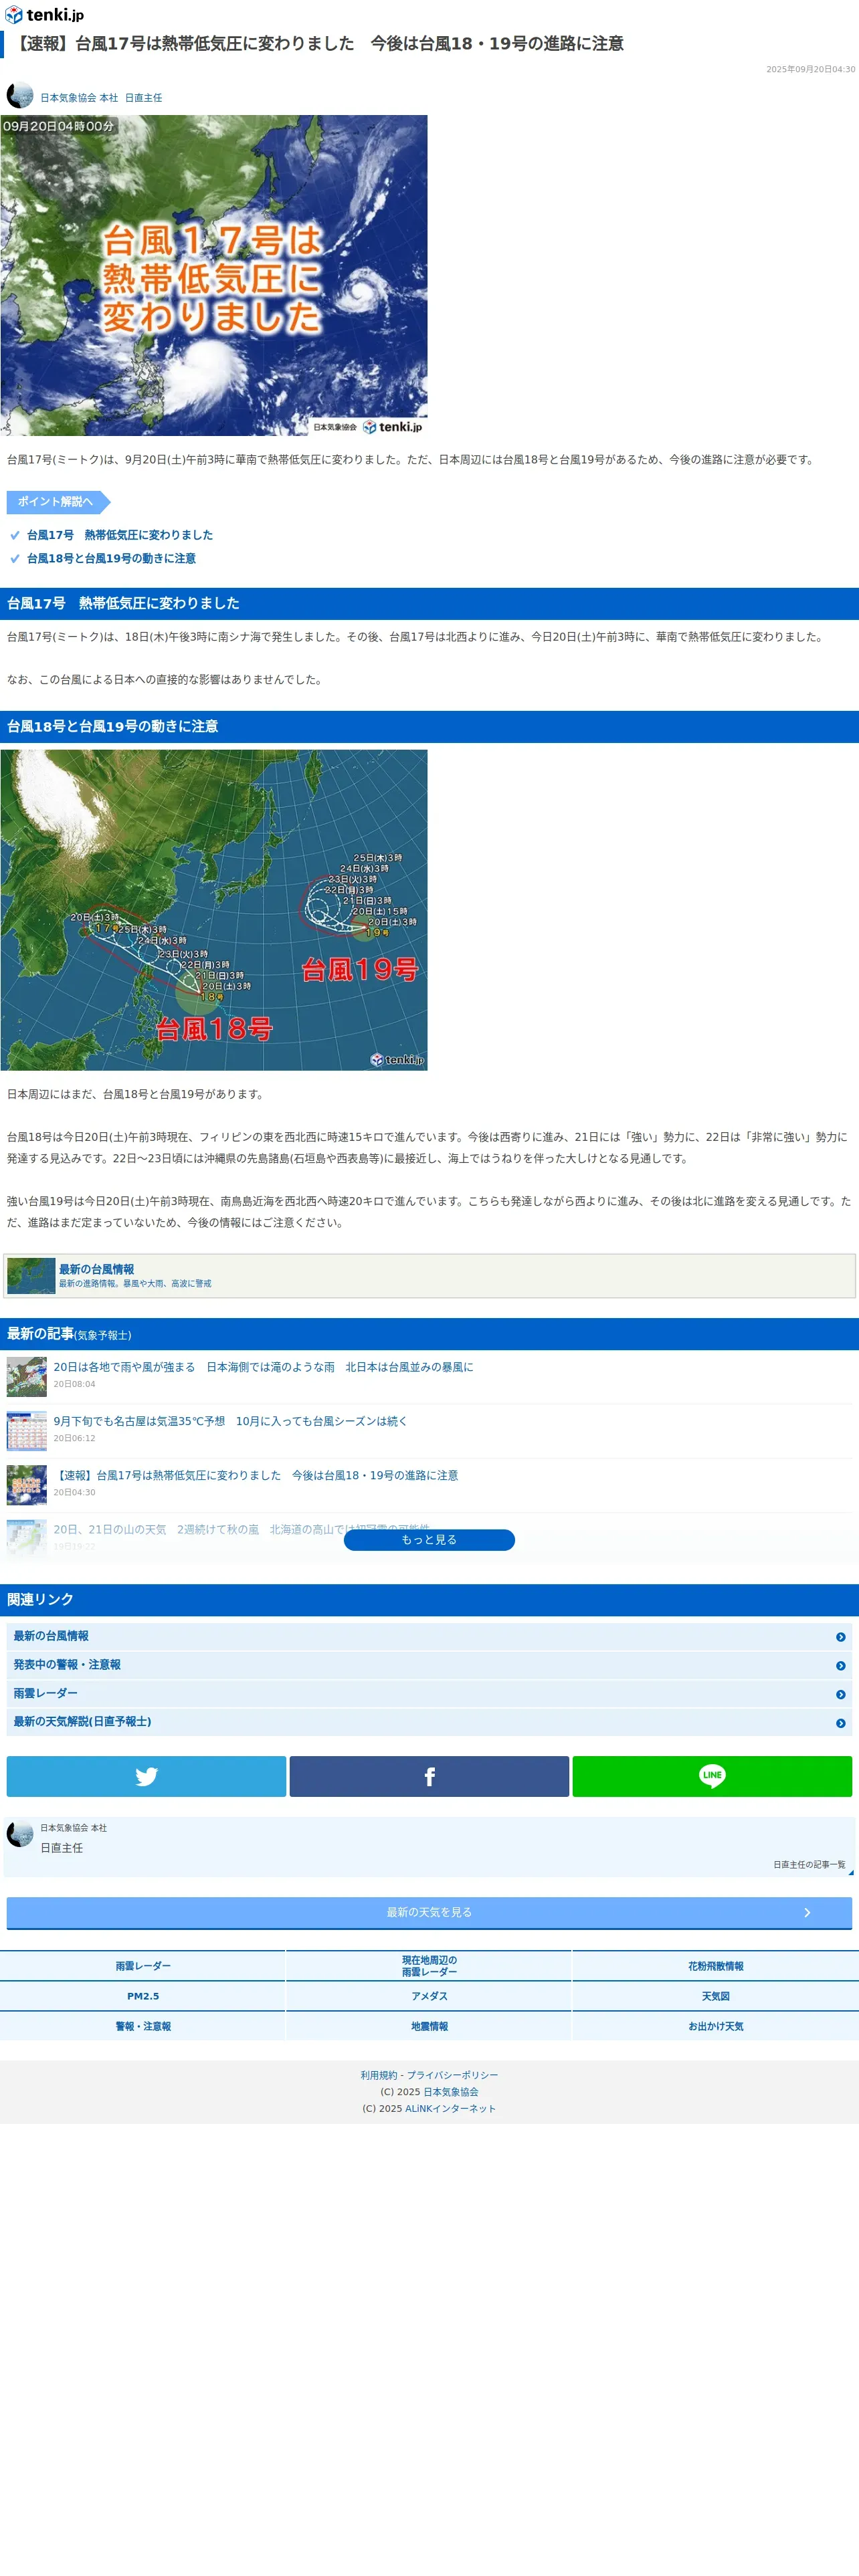Share article via Twitter bird button

[146, 1776]
